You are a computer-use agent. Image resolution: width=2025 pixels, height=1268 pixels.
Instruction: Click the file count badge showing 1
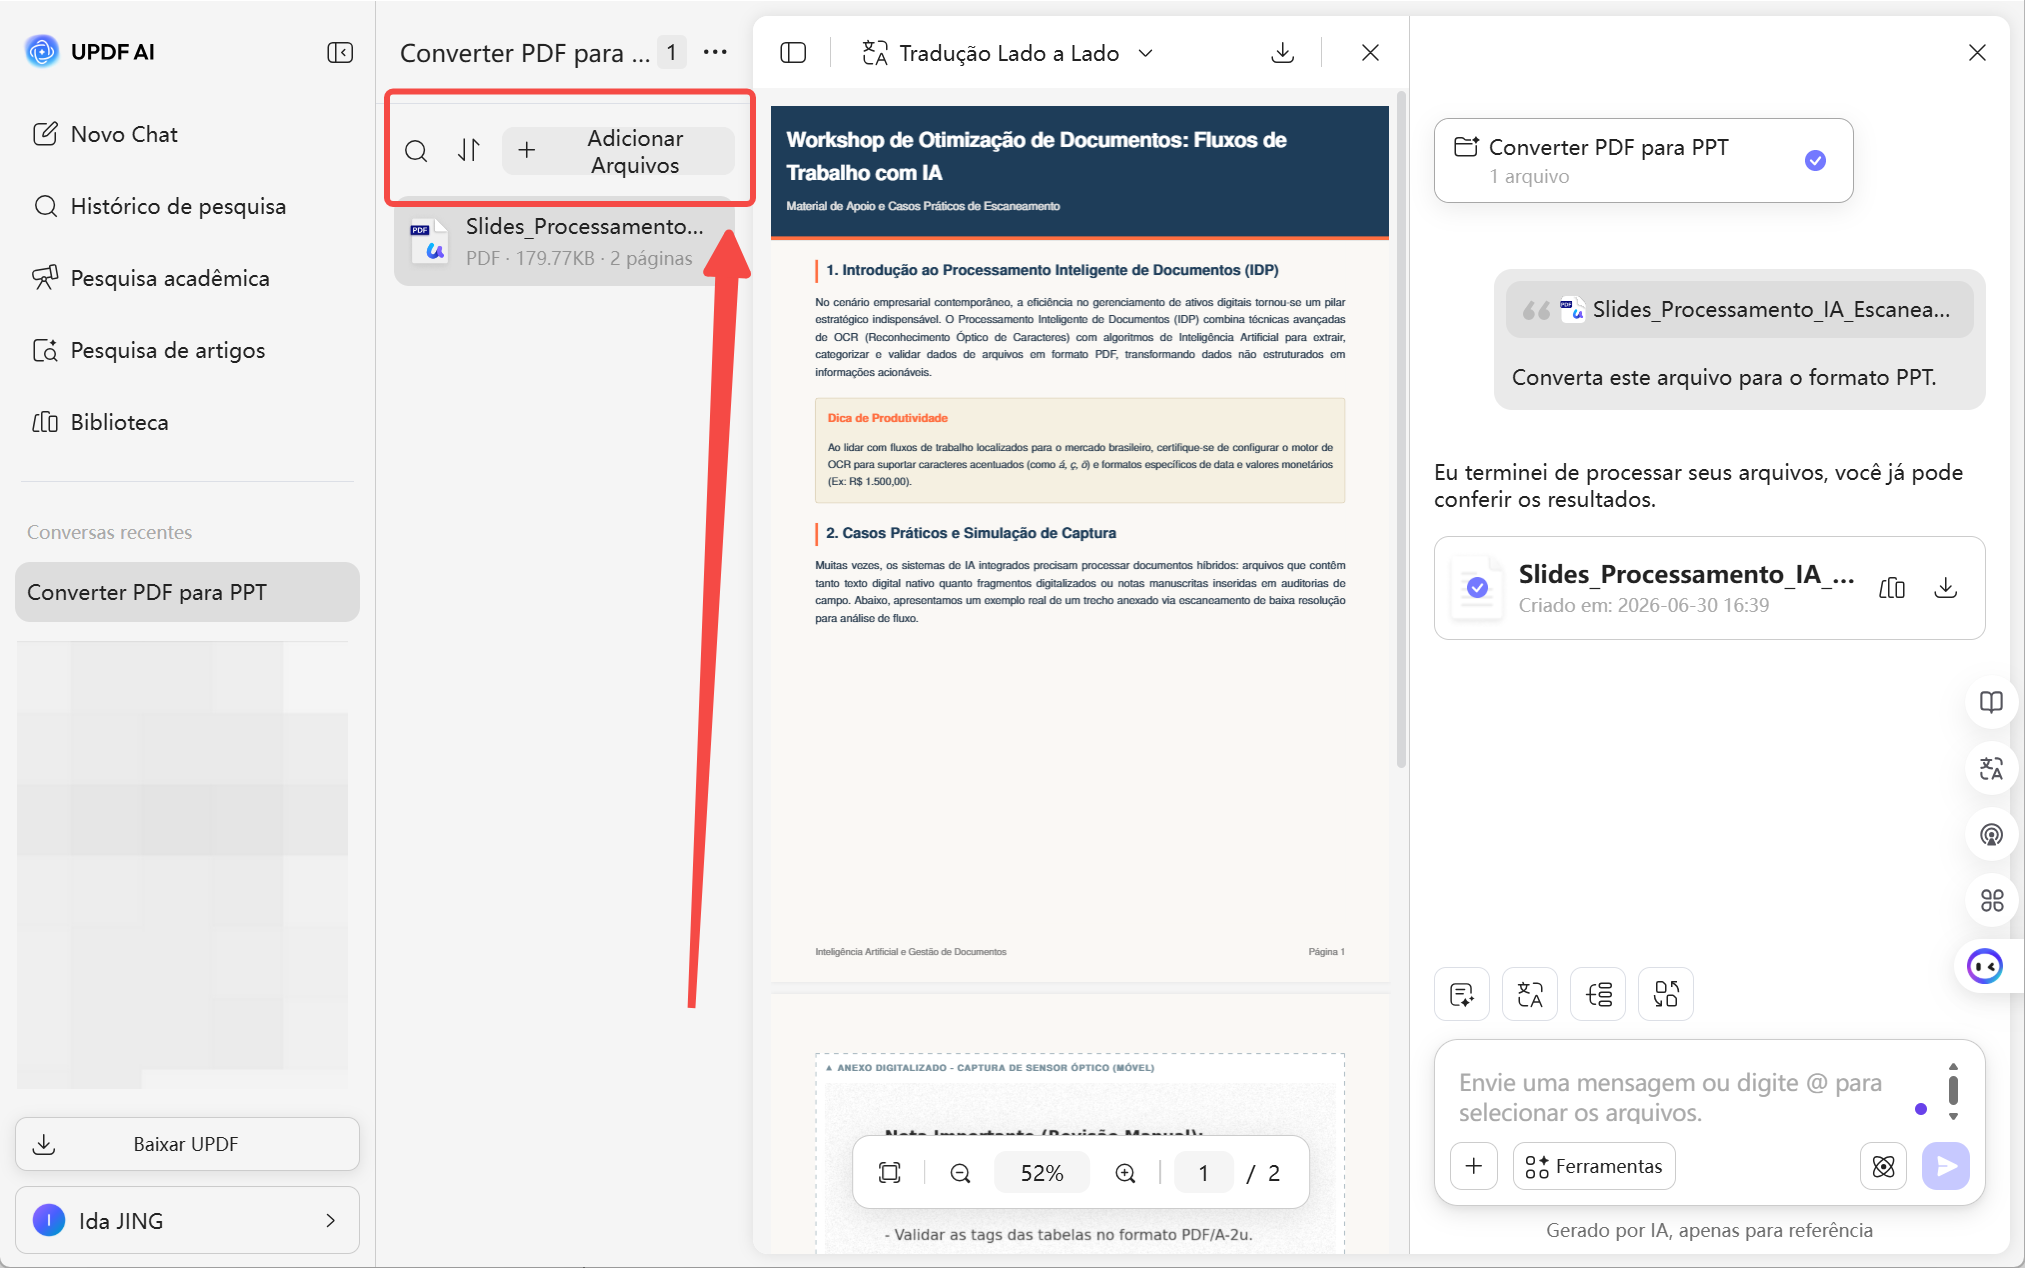tap(671, 52)
